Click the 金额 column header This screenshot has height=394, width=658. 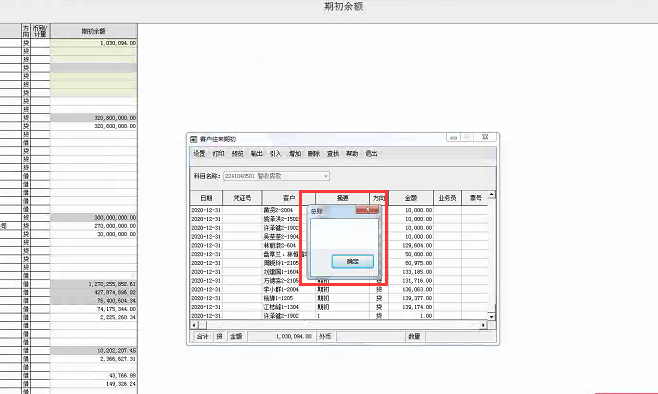(x=411, y=198)
